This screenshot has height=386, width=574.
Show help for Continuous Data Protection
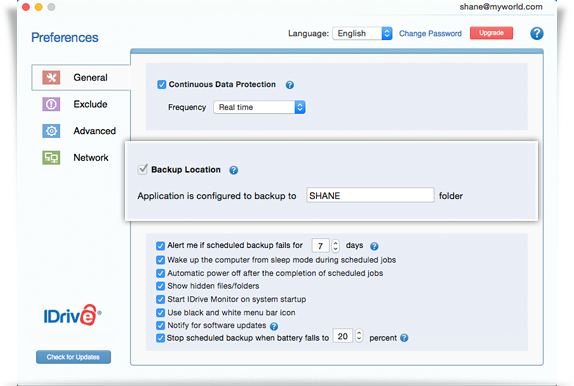coord(290,85)
